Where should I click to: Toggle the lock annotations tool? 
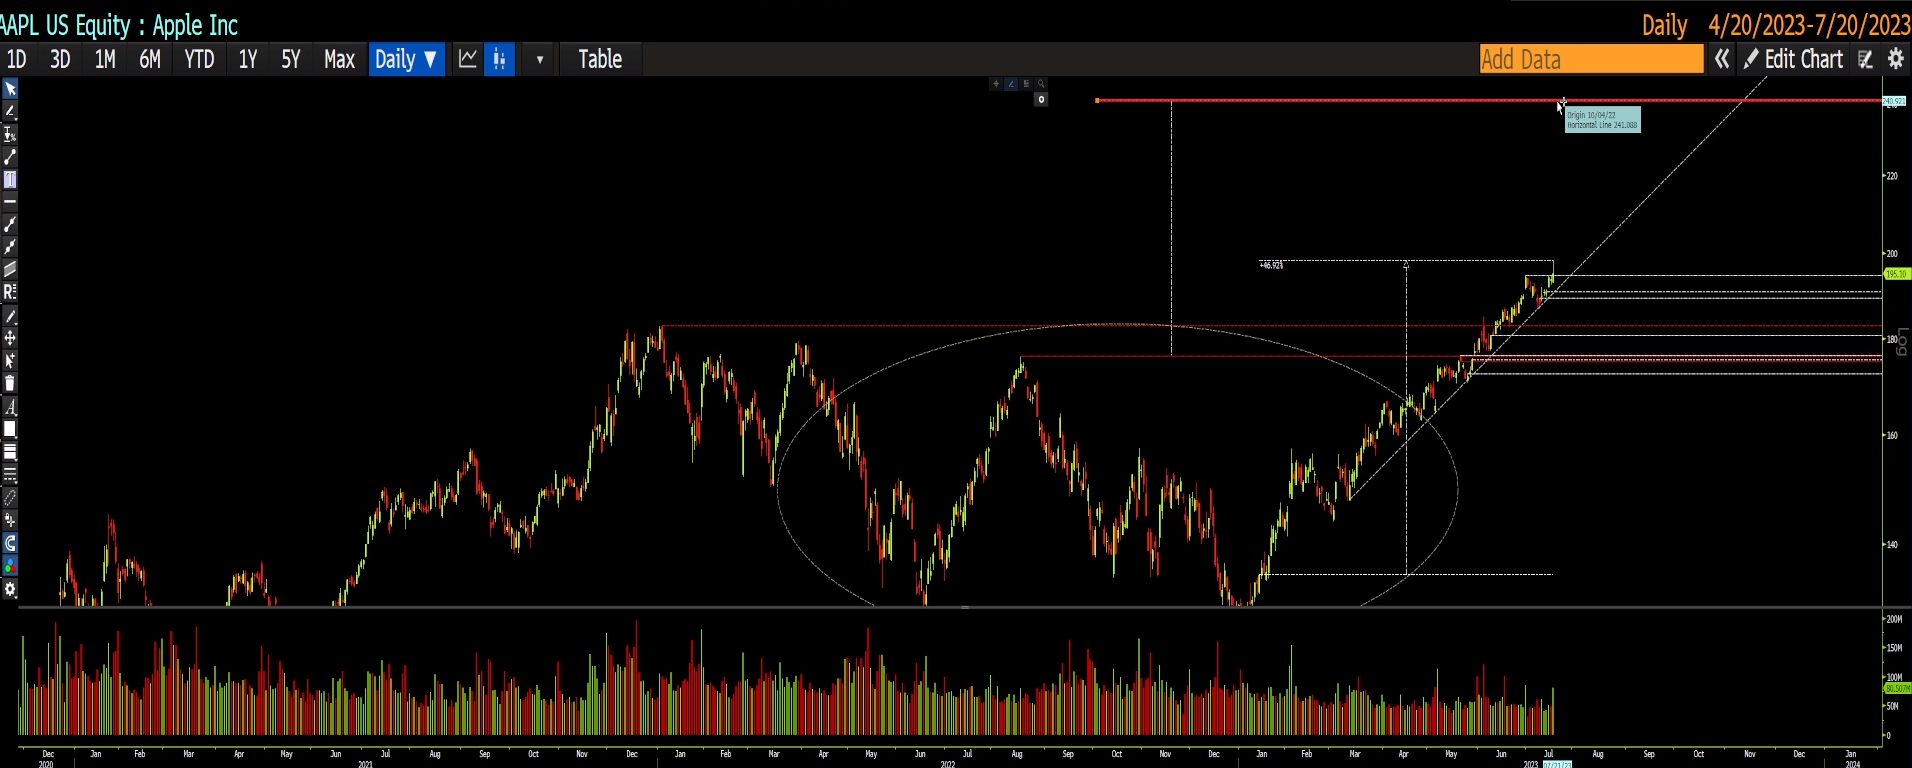[10, 520]
